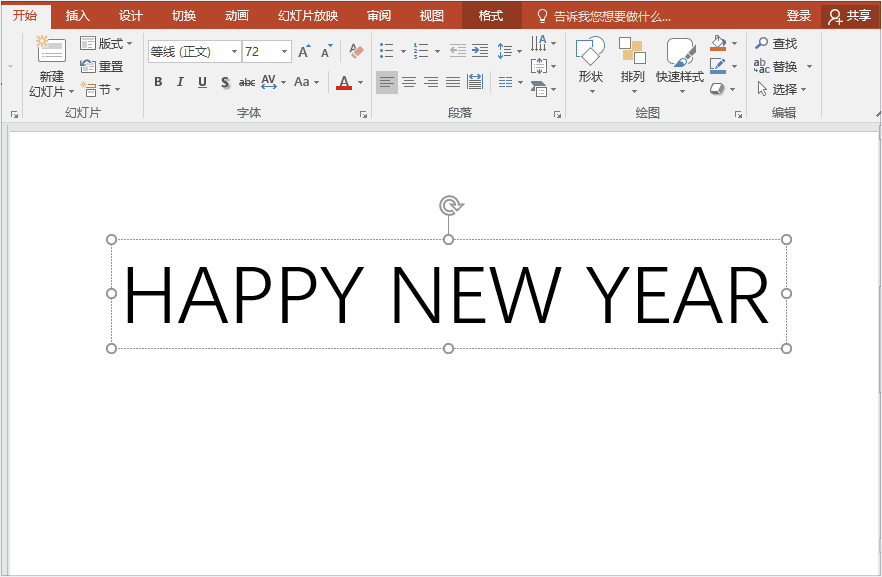Click the 重置 reset button

(x=102, y=66)
